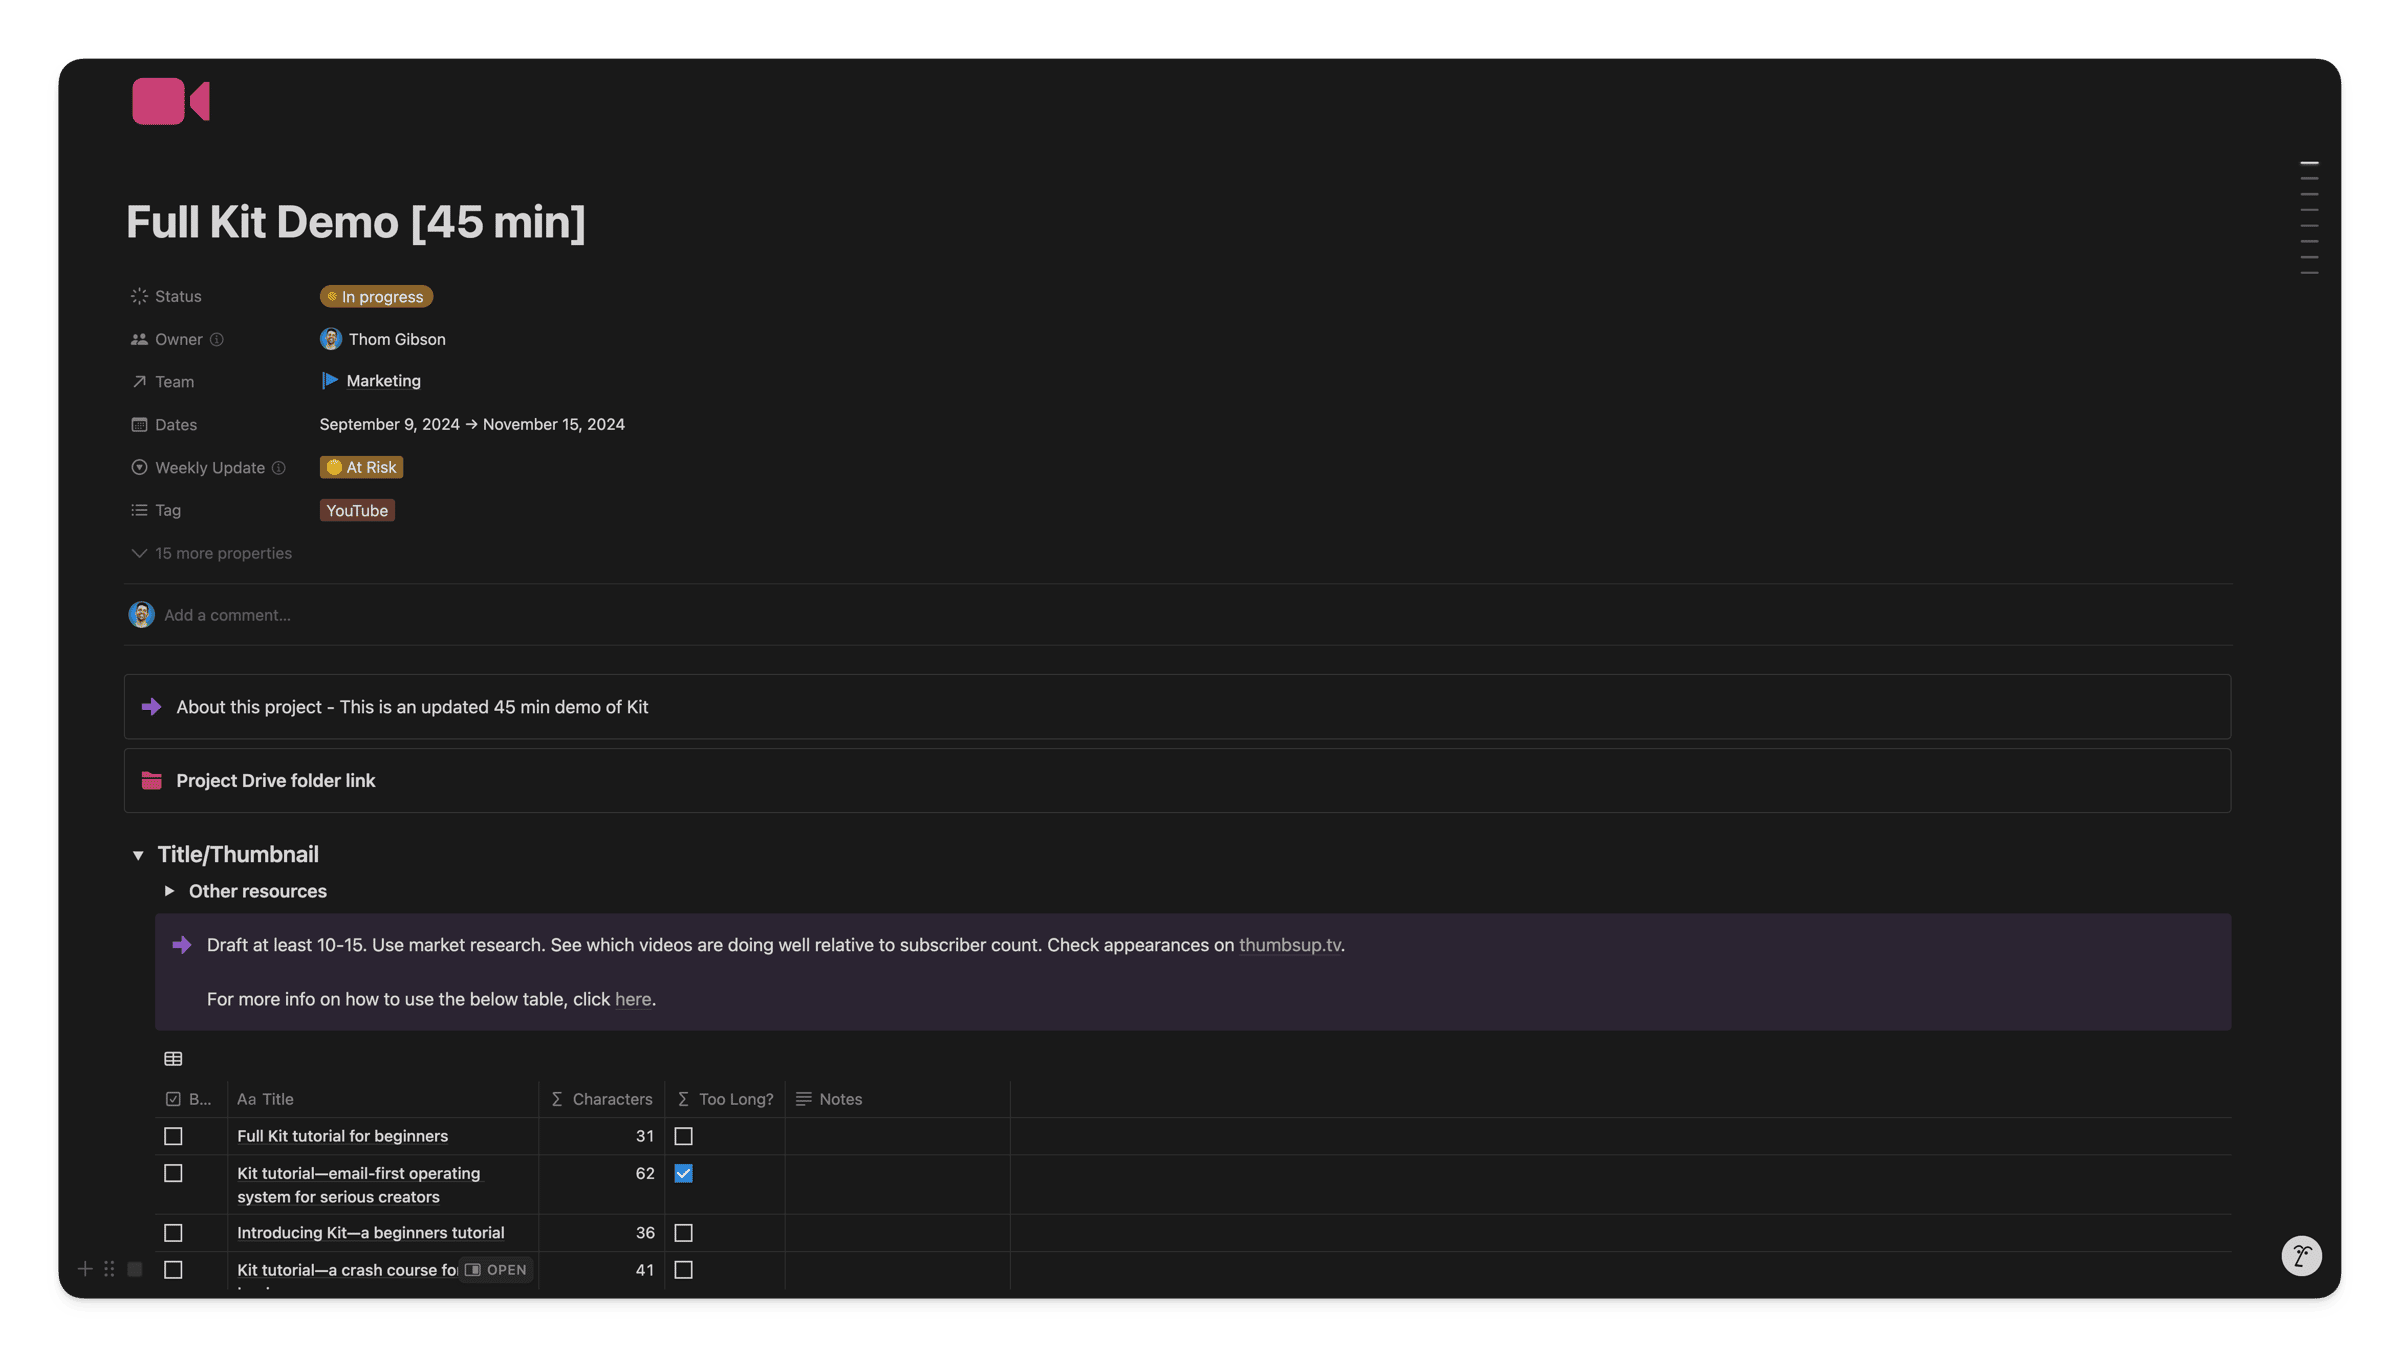Click the About this project callout text
2400x1357 pixels.
[412, 707]
